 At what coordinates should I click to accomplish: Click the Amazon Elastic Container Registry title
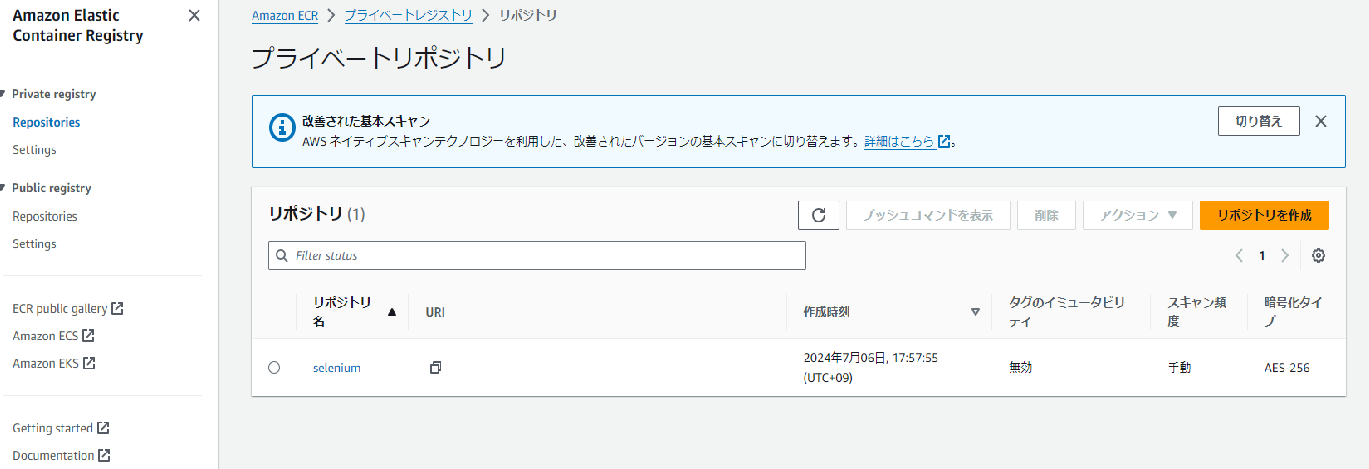point(78,26)
